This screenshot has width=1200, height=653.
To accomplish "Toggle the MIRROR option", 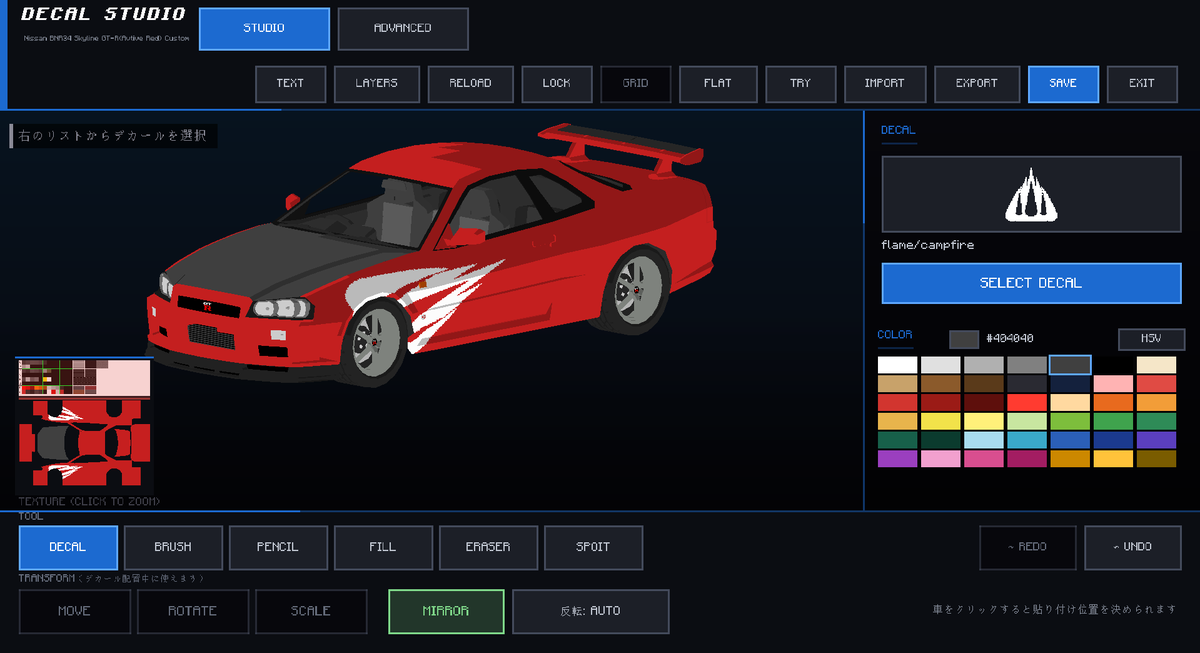I will coord(446,611).
